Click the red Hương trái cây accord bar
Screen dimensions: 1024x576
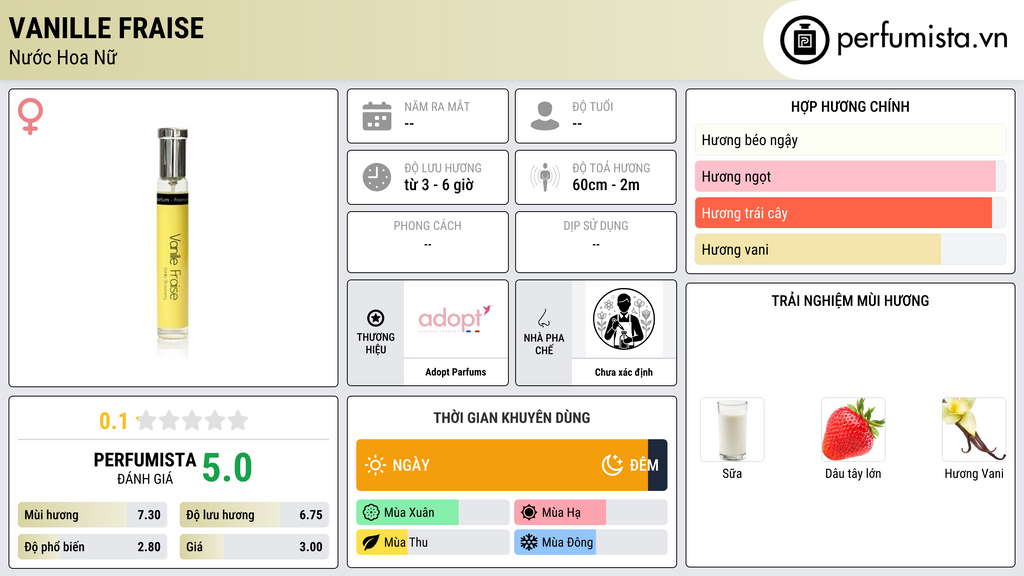click(x=850, y=213)
